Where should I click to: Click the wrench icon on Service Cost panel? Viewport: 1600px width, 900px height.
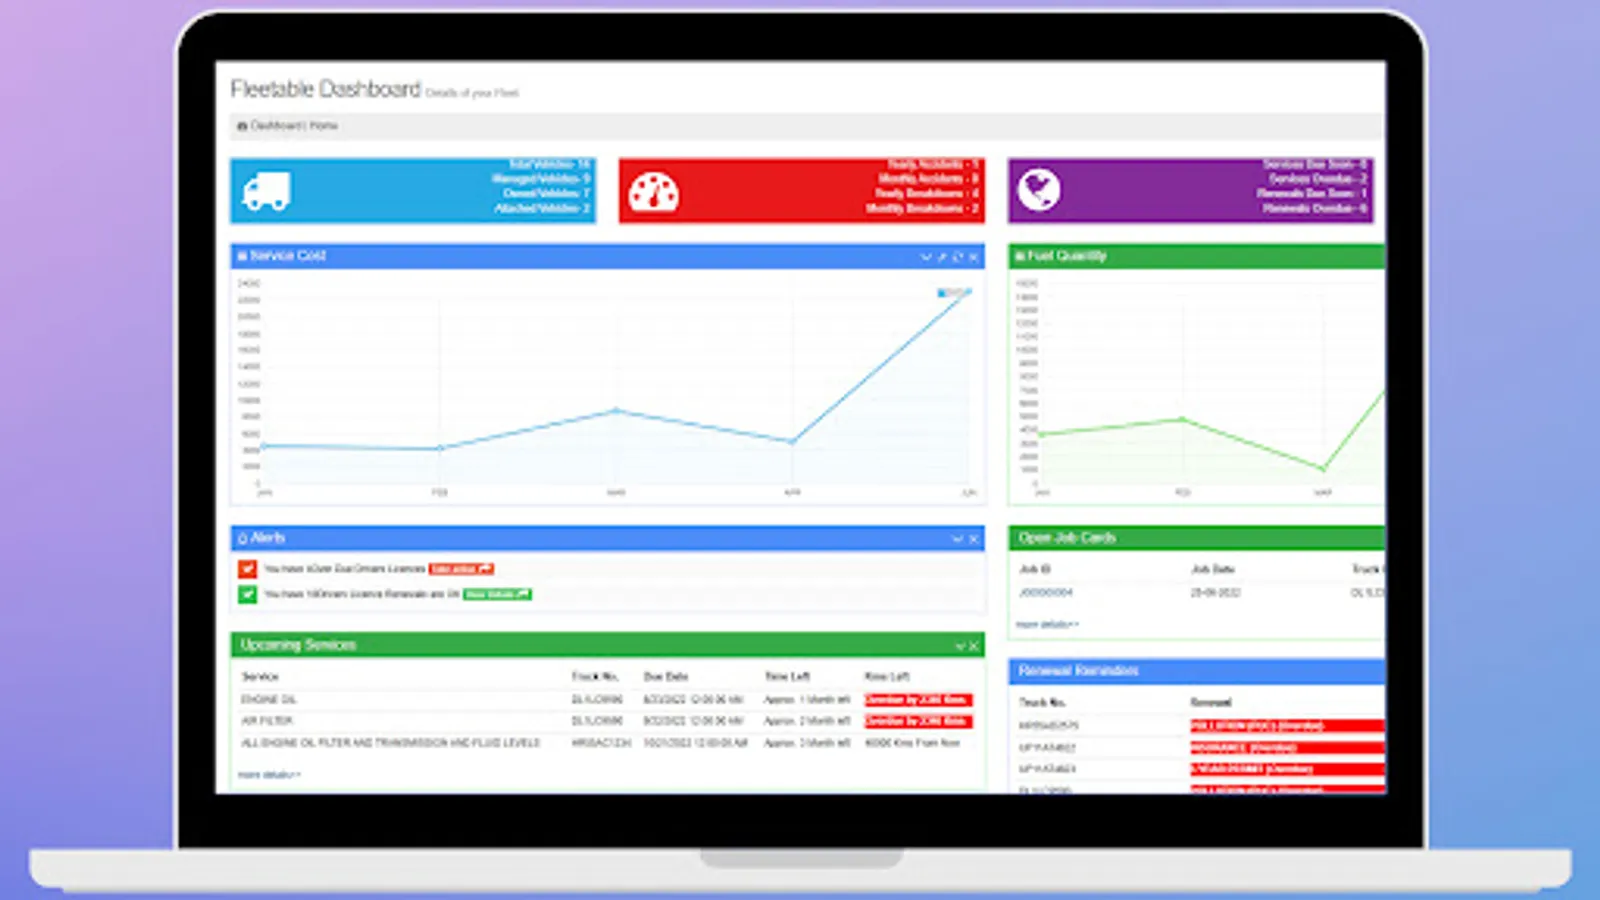tap(942, 257)
